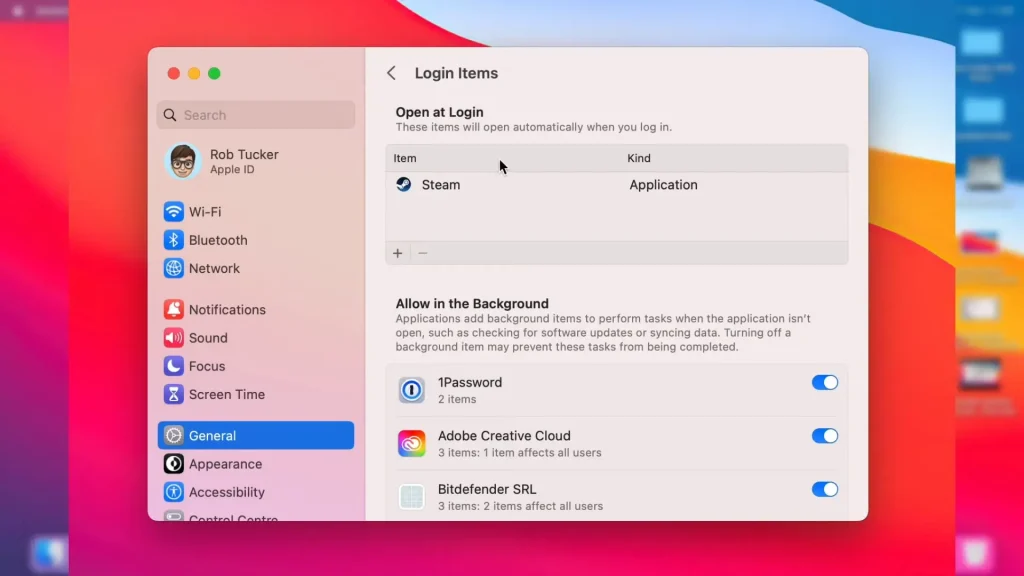Click the Login Items title
The height and width of the screenshot is (576, 1024).
click(x=456, y=73)
